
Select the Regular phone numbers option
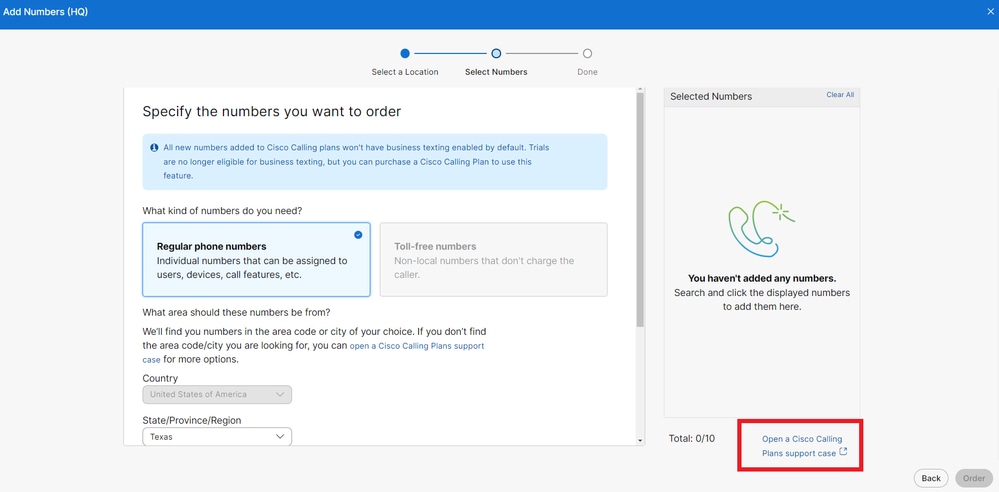point(256,259)
